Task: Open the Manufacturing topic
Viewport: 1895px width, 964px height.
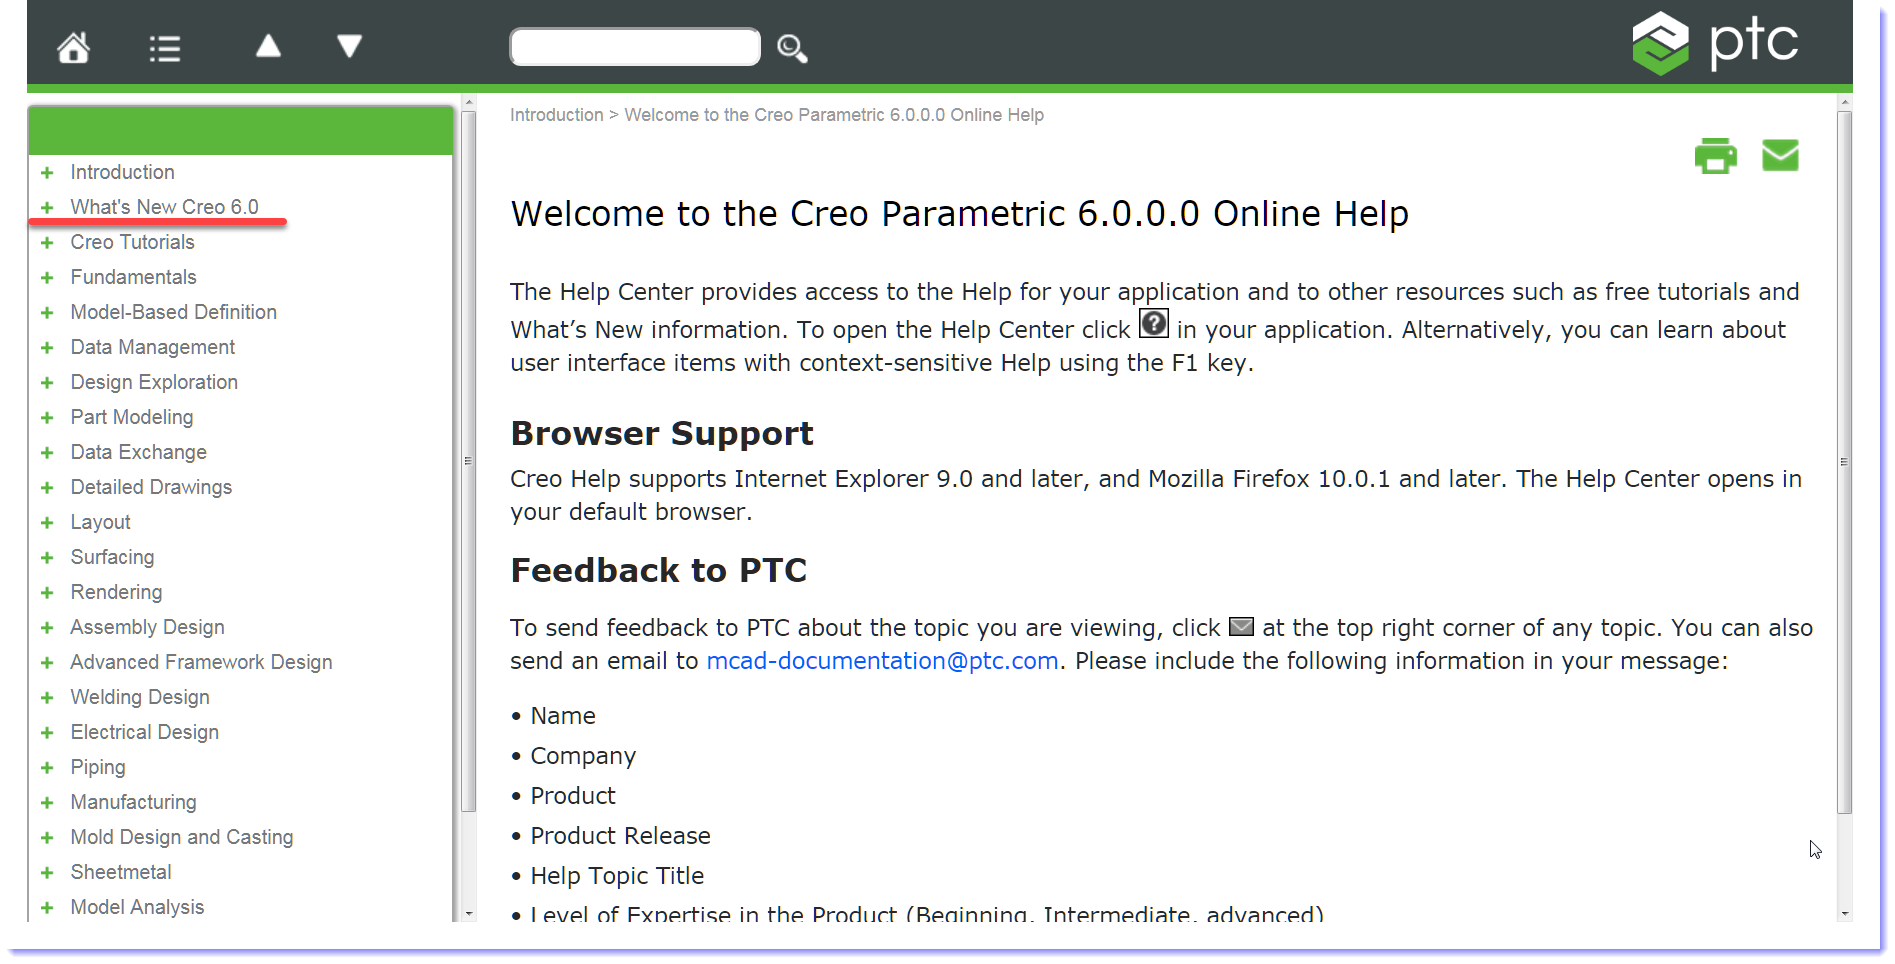Action: 133,802
